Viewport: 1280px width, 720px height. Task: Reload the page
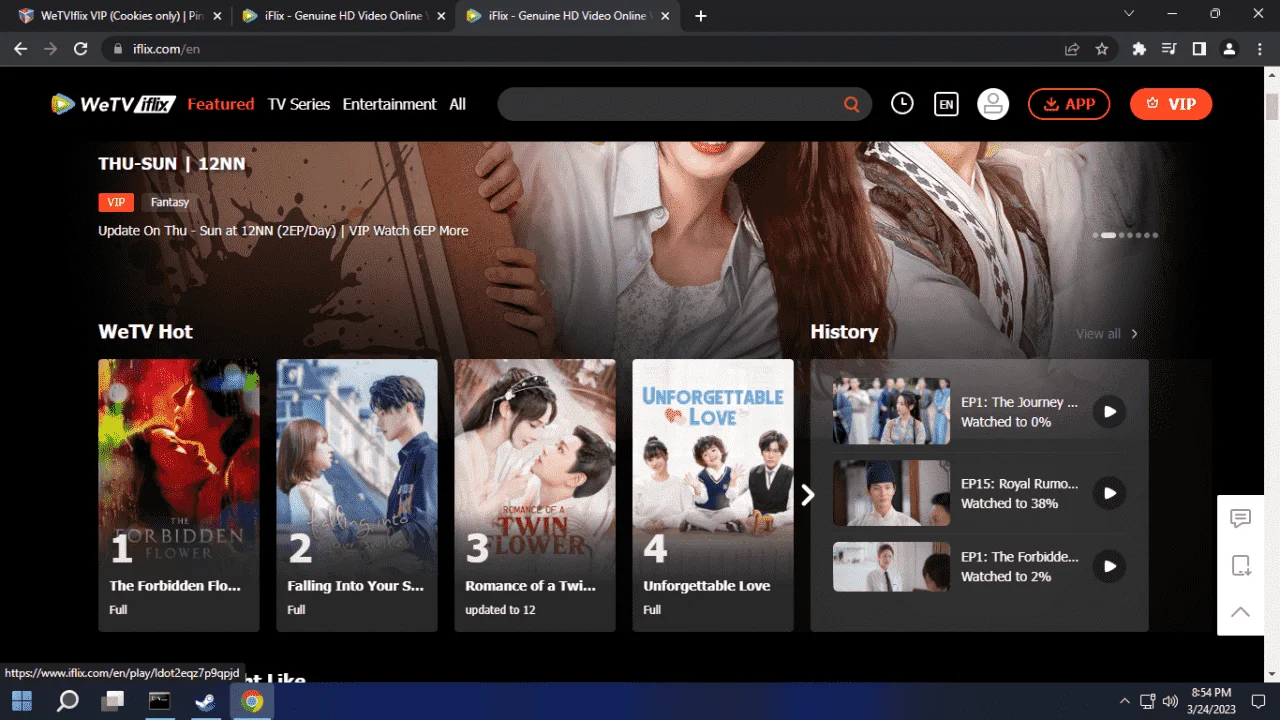point(81,48)
